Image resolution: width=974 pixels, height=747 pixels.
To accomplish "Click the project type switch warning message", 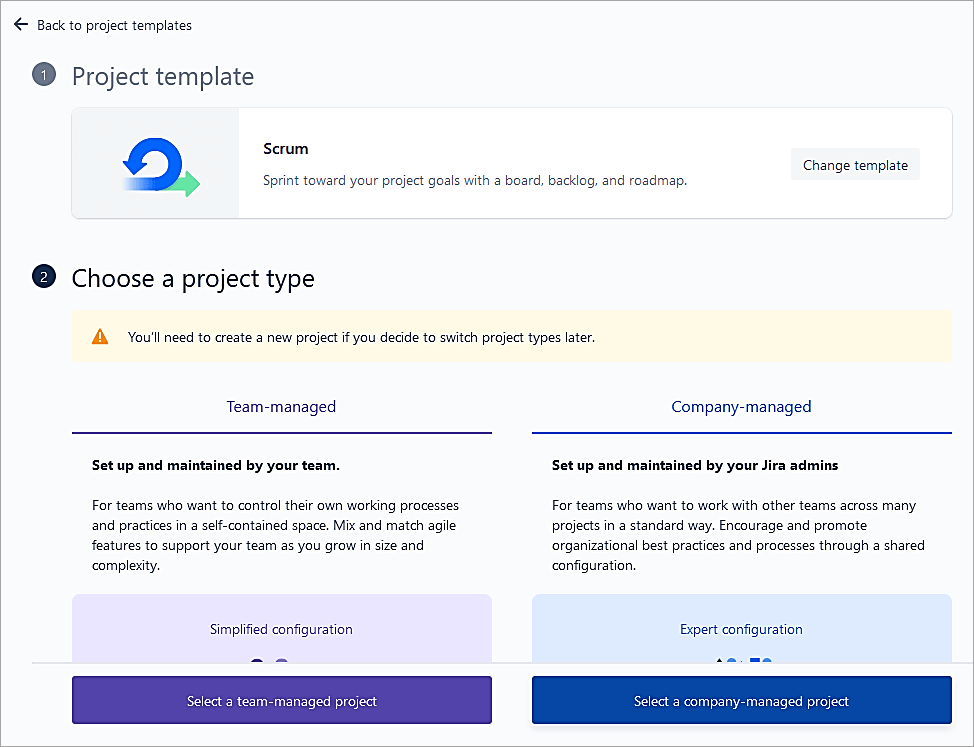I will (361, 337).
